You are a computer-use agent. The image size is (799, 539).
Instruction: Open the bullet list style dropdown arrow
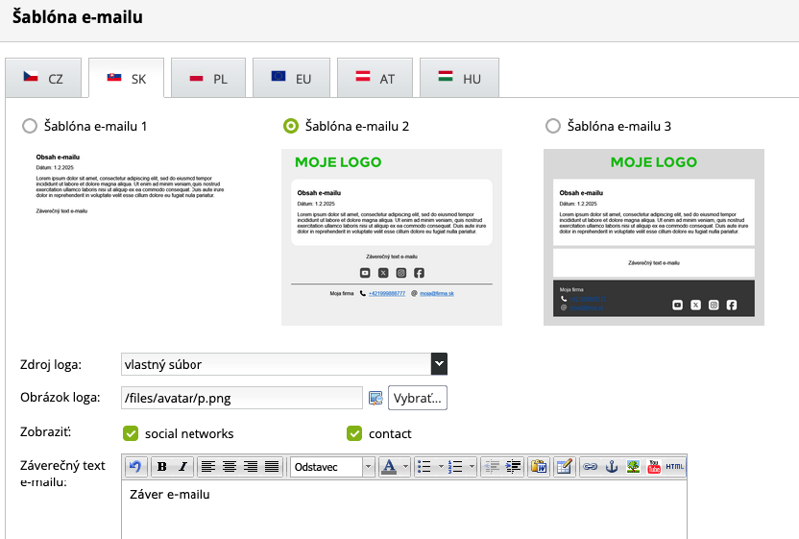tap(439, 467)
